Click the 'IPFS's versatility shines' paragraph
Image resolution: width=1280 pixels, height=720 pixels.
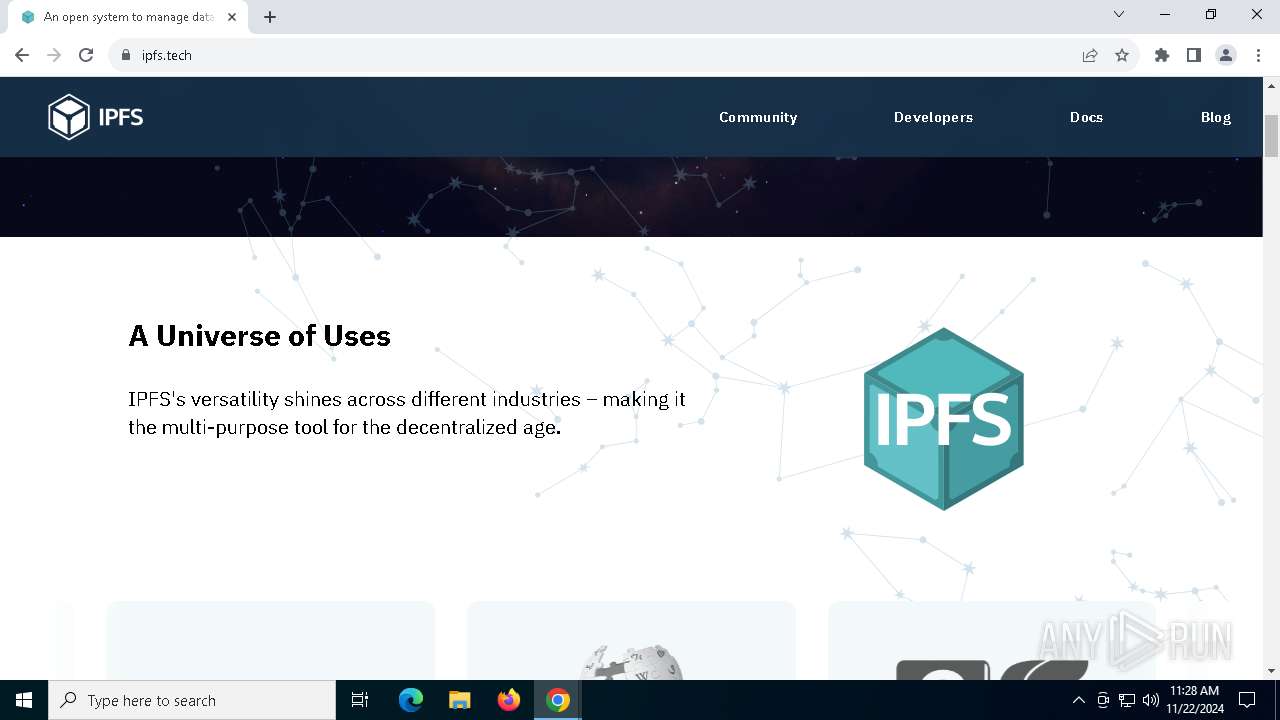[407, 413]
